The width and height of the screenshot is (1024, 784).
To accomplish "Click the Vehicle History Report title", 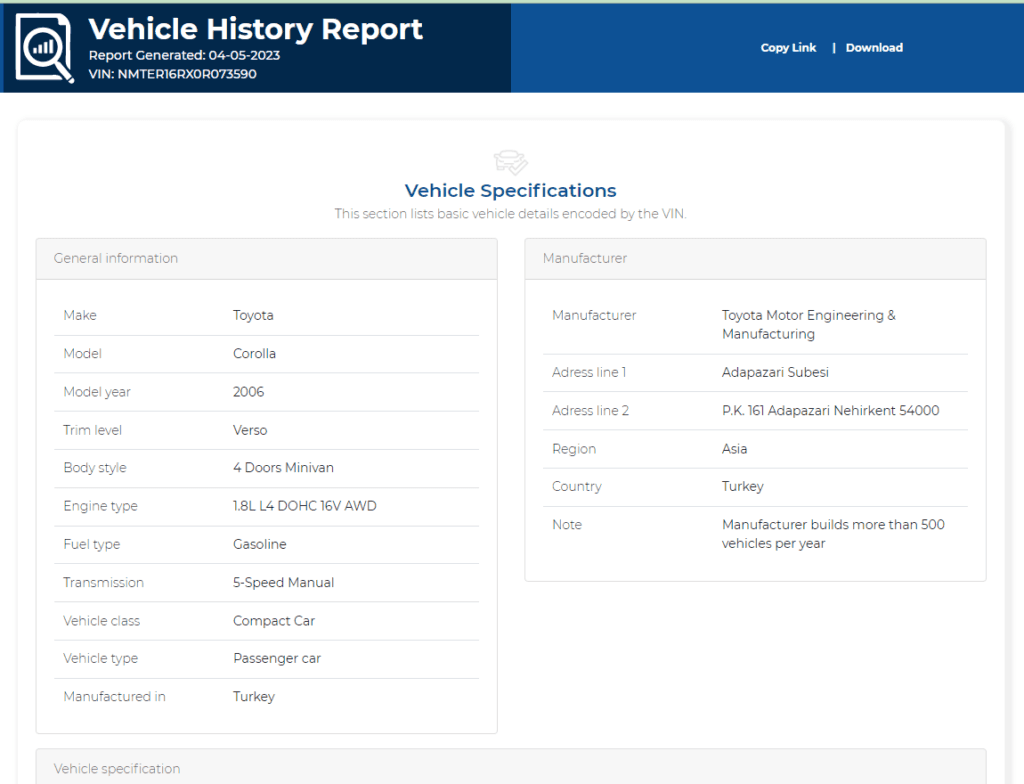I will coord(255,29).
